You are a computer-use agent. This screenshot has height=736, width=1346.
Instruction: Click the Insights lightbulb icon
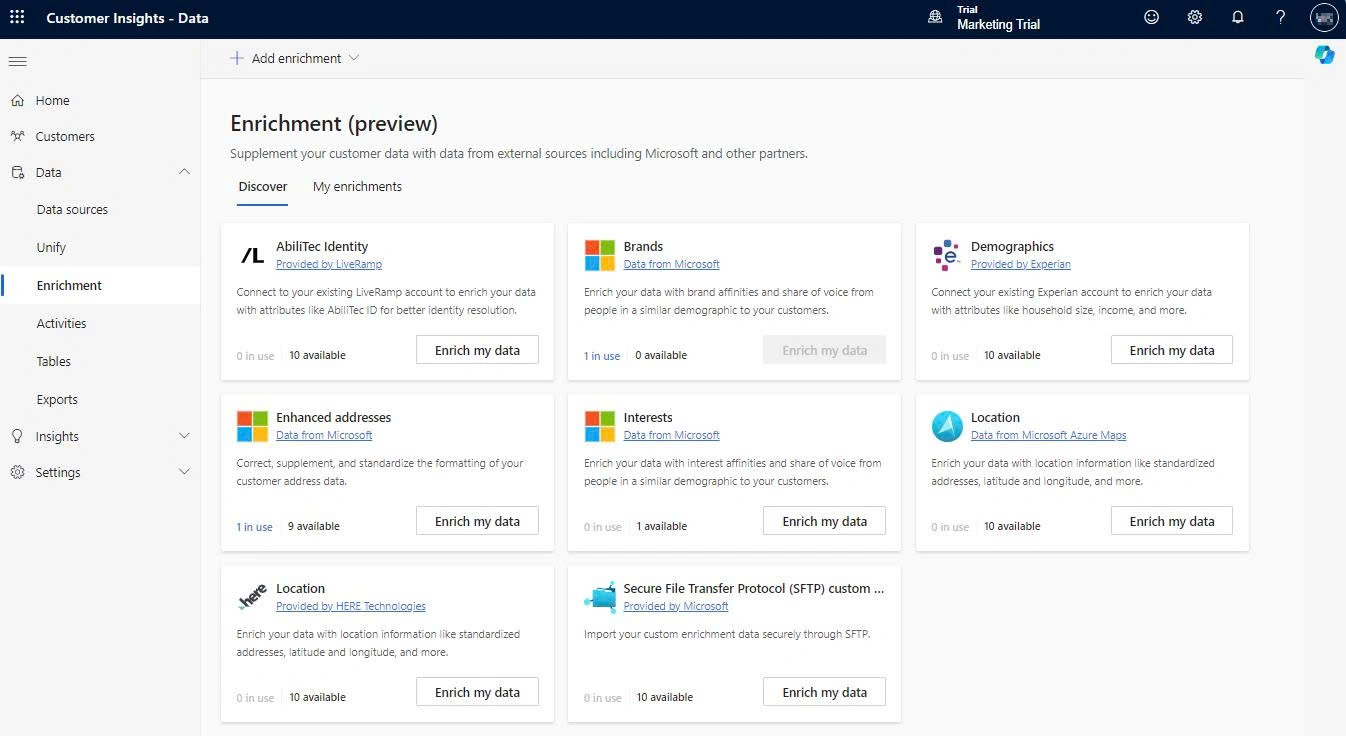point(17,436)
